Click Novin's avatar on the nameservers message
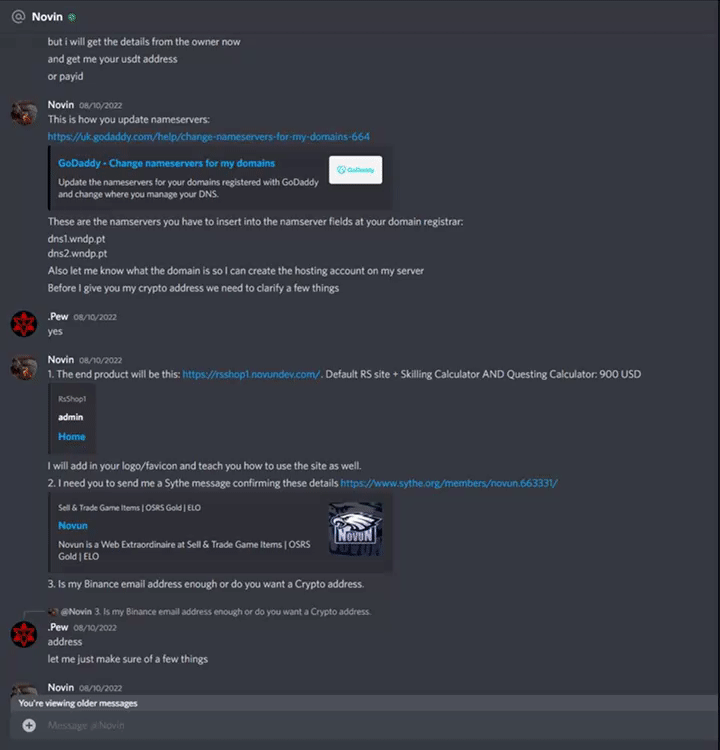This screenshot has height=750, width=720. point(24,113)
